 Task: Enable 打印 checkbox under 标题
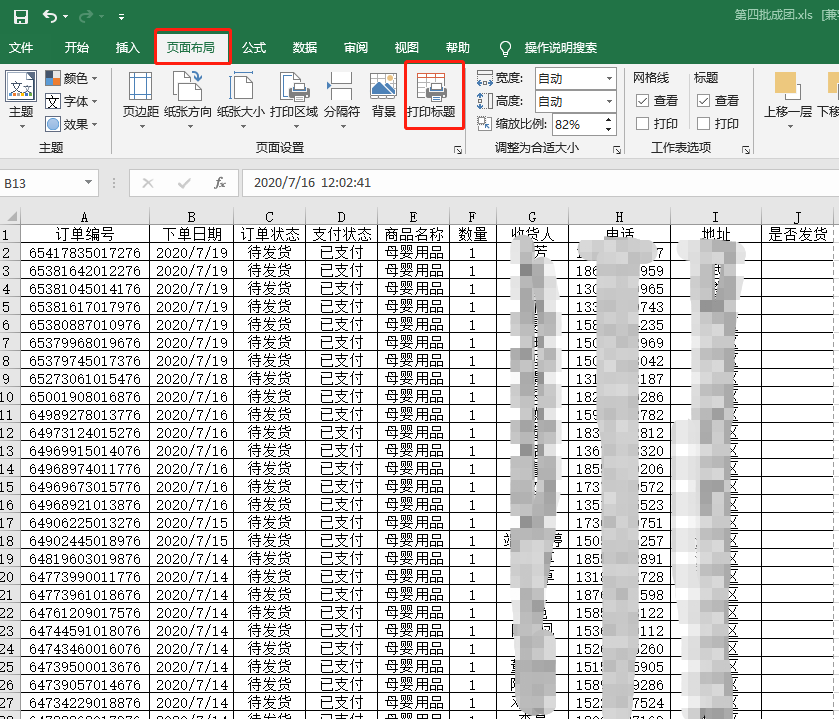(x=703, y=123)
